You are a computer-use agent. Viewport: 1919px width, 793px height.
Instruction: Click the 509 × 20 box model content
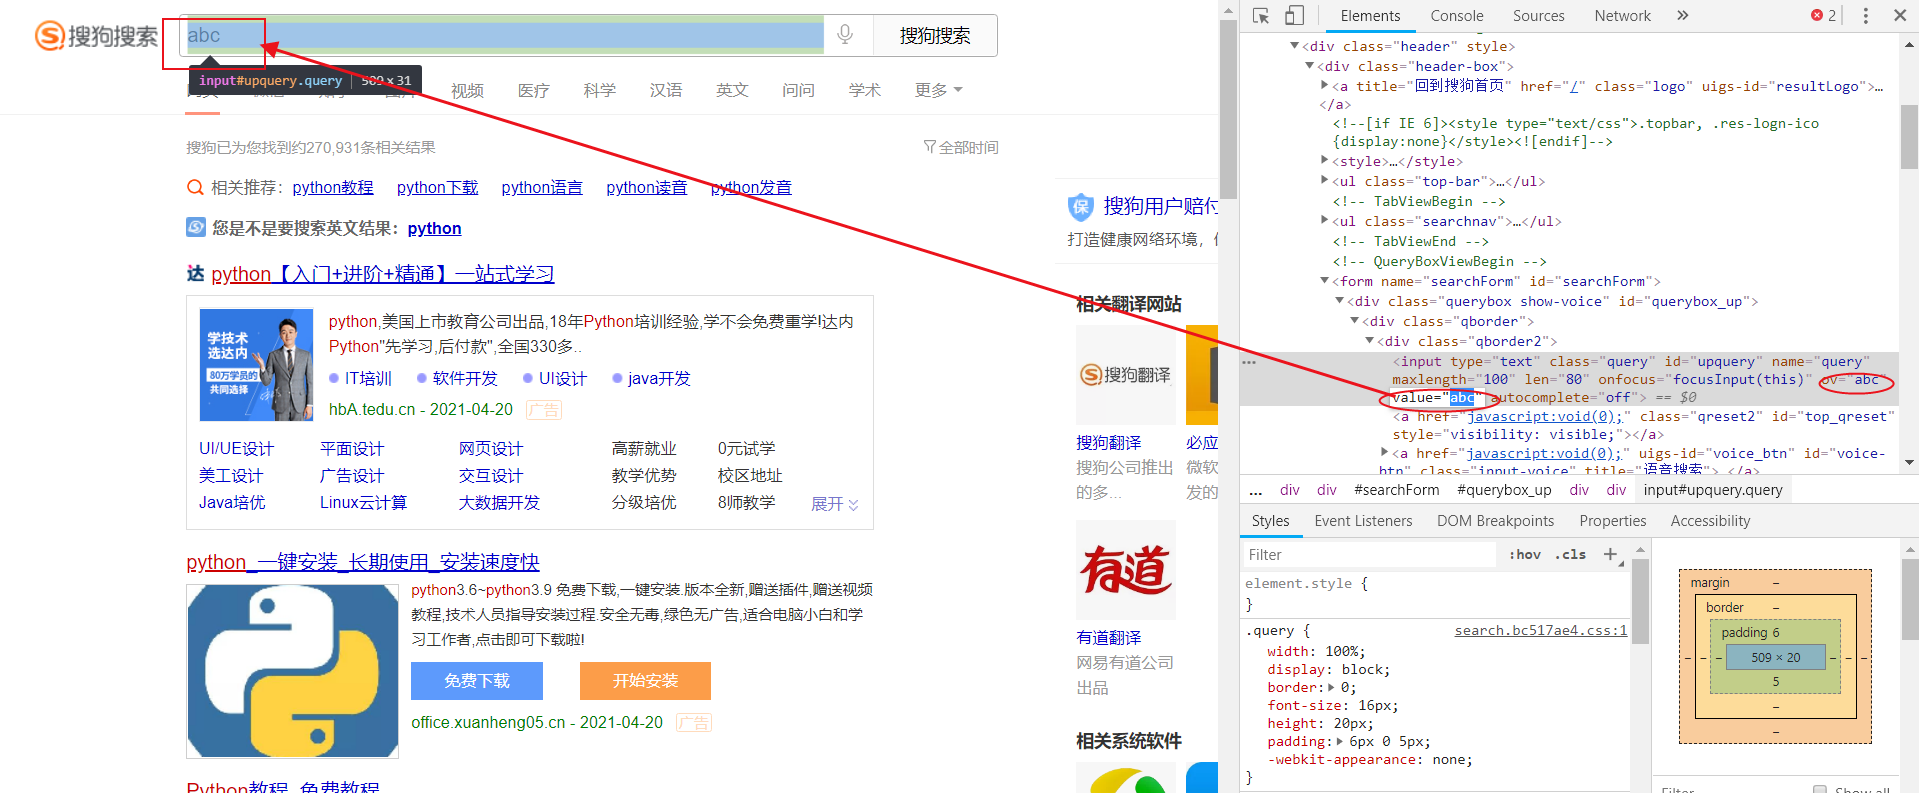click(x=1775, y=657)
